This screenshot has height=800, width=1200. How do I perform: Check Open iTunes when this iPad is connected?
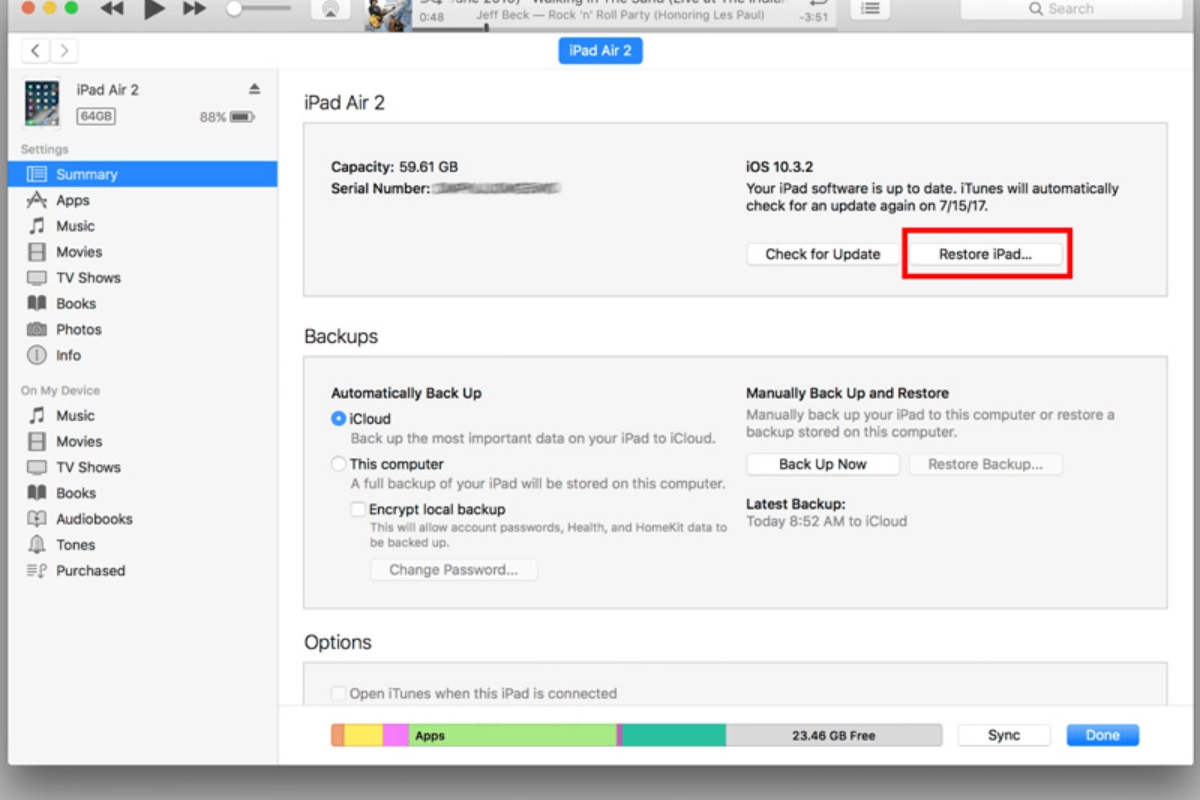[340, 692]
